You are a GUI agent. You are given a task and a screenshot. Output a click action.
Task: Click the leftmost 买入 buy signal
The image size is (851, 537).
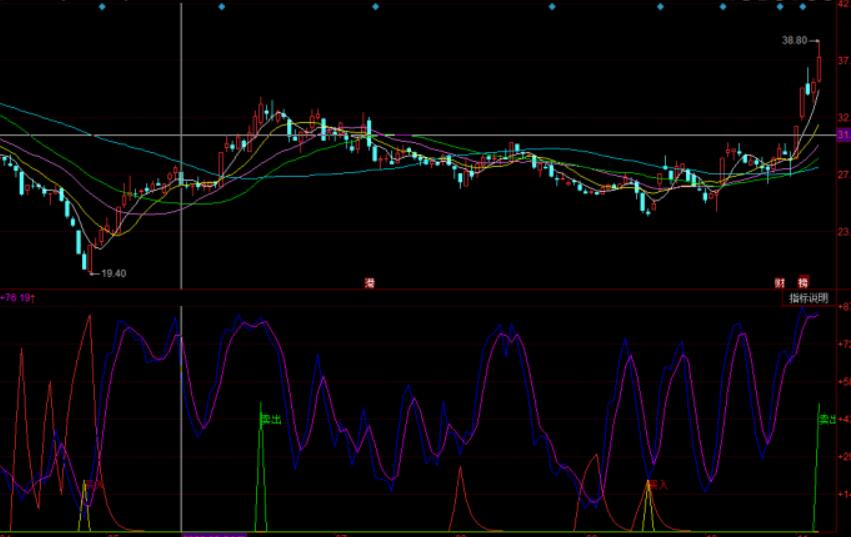[93, 485]
